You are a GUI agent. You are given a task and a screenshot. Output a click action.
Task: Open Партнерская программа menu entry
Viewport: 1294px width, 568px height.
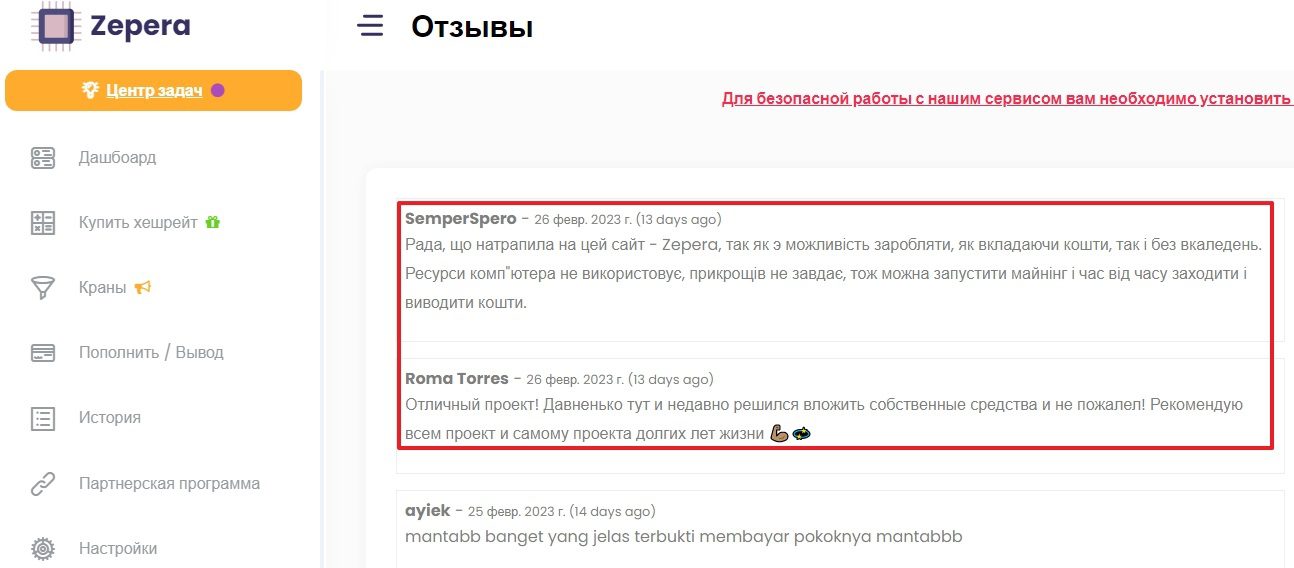pos(169,484)
